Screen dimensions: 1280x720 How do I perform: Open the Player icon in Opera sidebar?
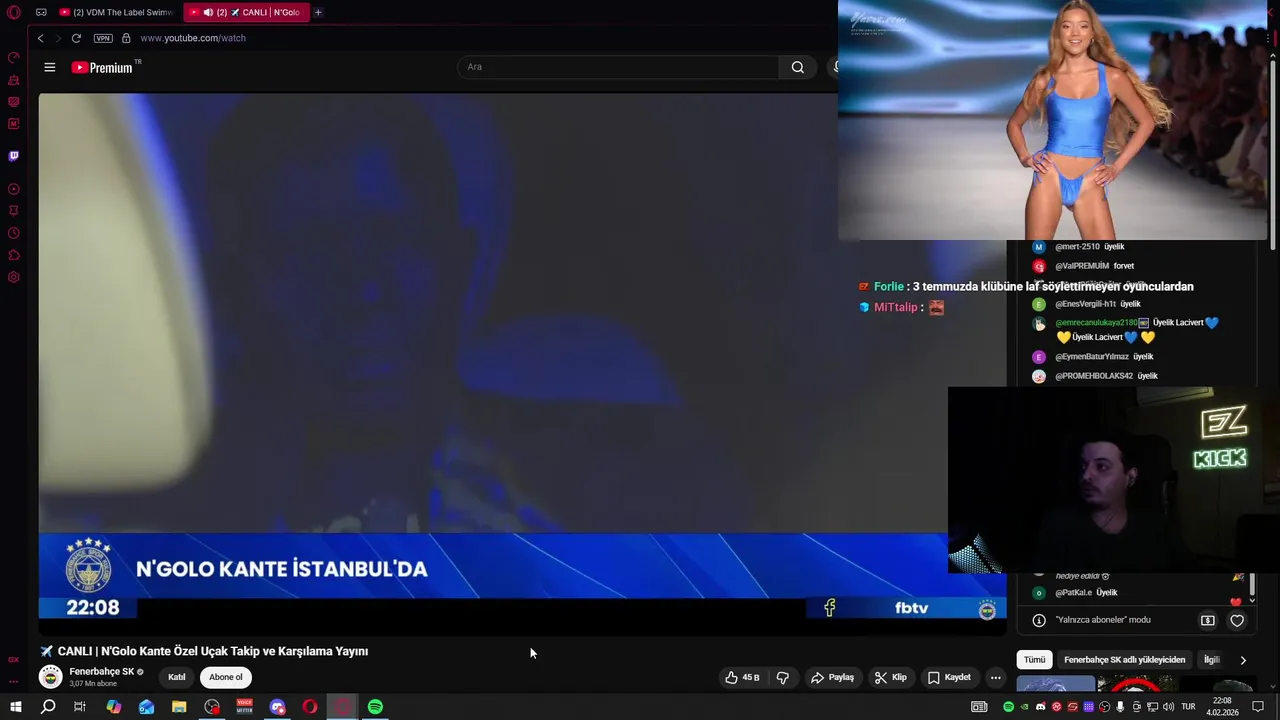(14, 189)
